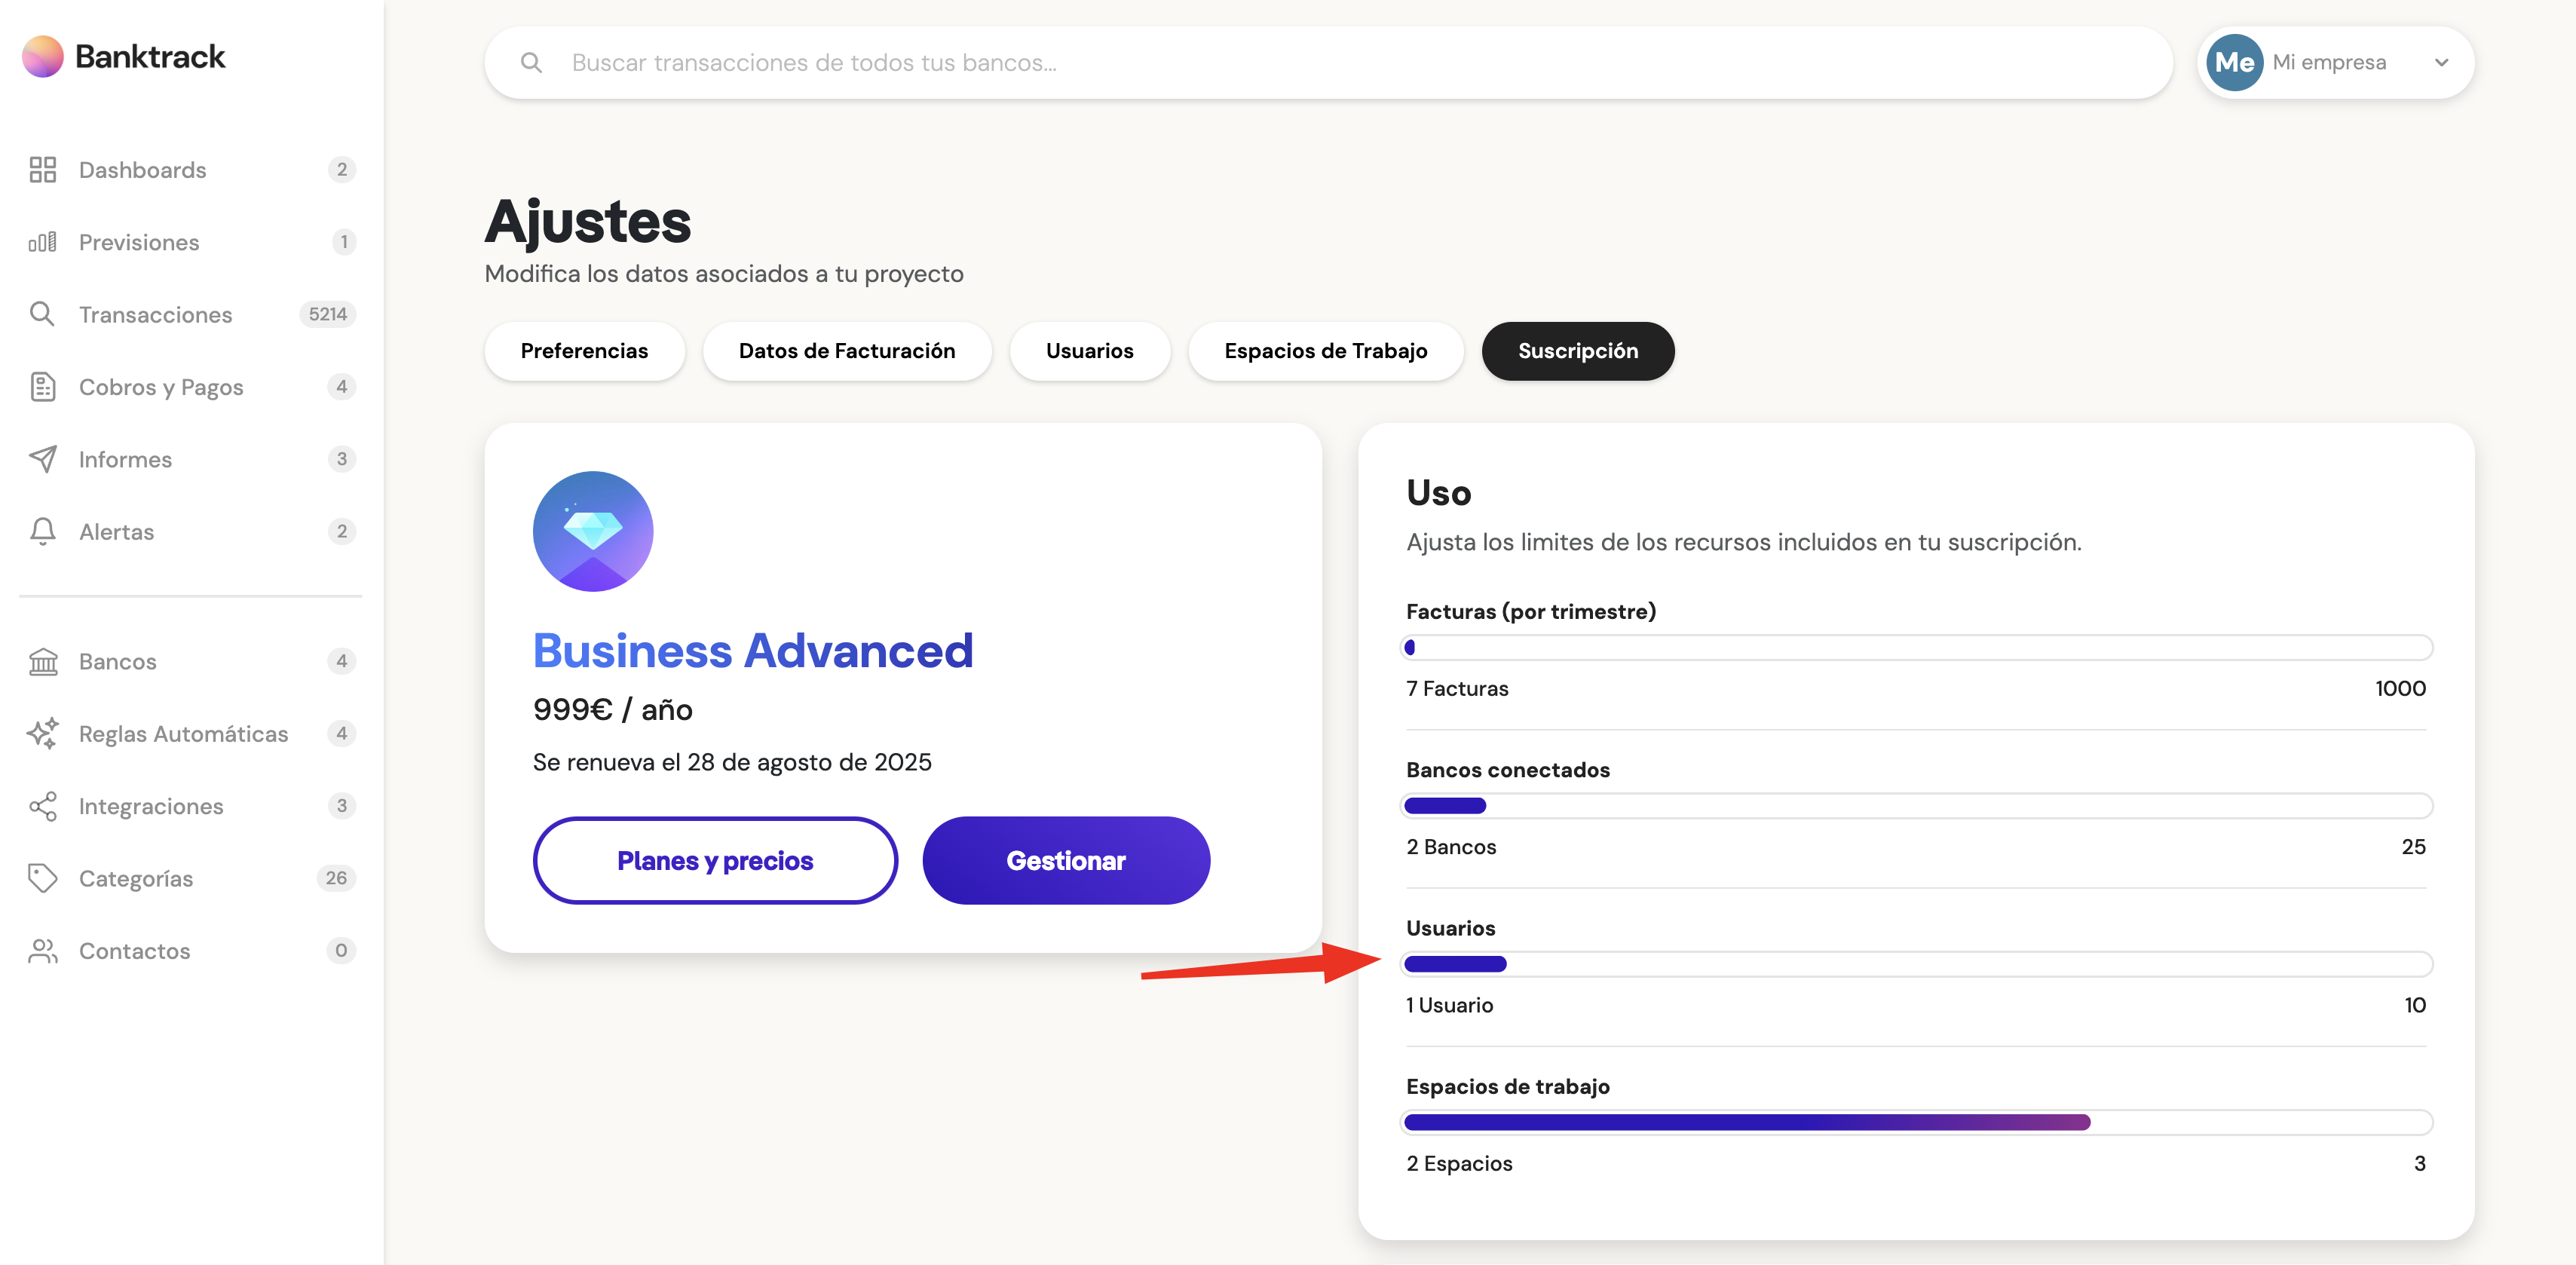Screen dimensions: 2576x1265
Task: Open Reglas Automáticas sparkle icon
Action: [x=42, y=733]
